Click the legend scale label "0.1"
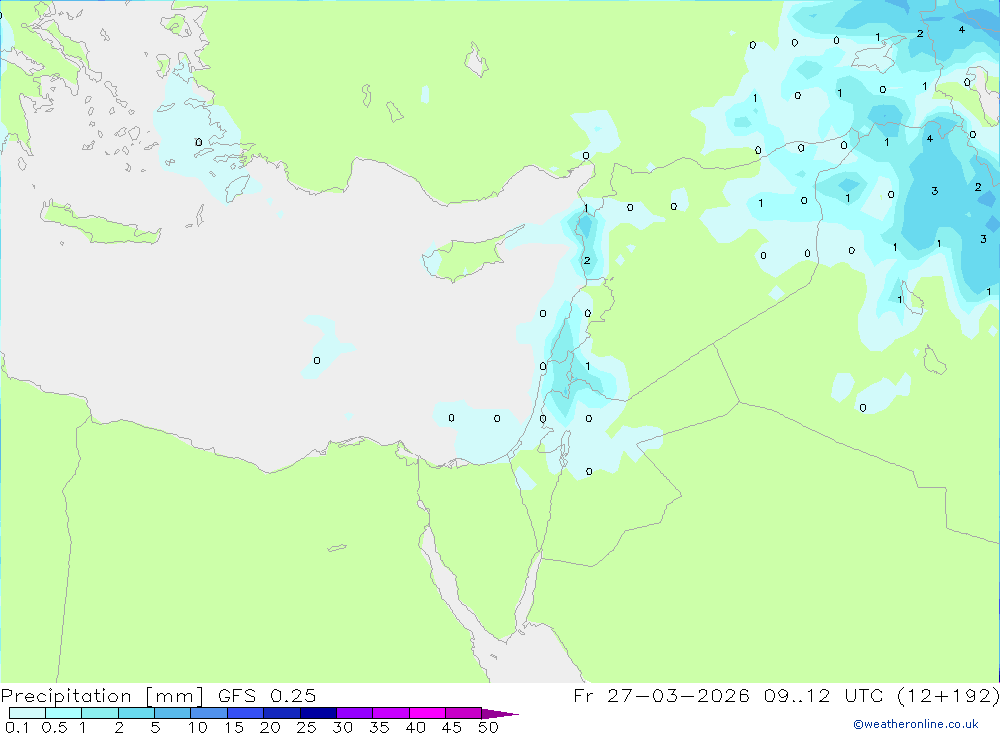This screenshot has height=733, width=1000. coord(17,727)
